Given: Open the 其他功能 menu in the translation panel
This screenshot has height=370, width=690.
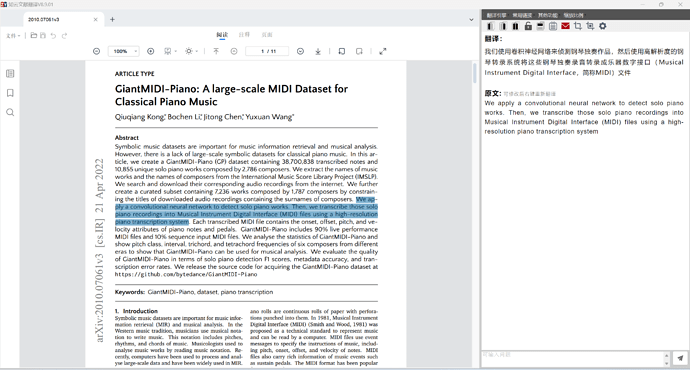Looking at the screenshot, I should [x=548, y=15].
